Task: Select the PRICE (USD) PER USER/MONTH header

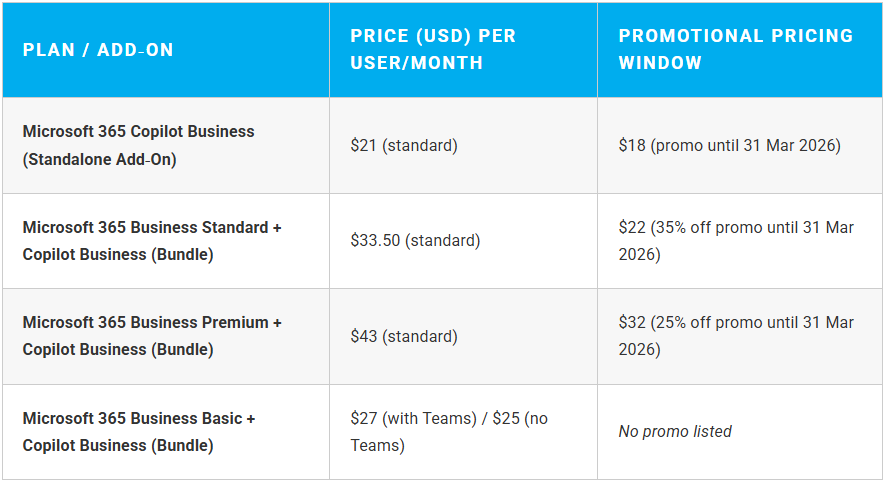Action: tap(433, 49)
